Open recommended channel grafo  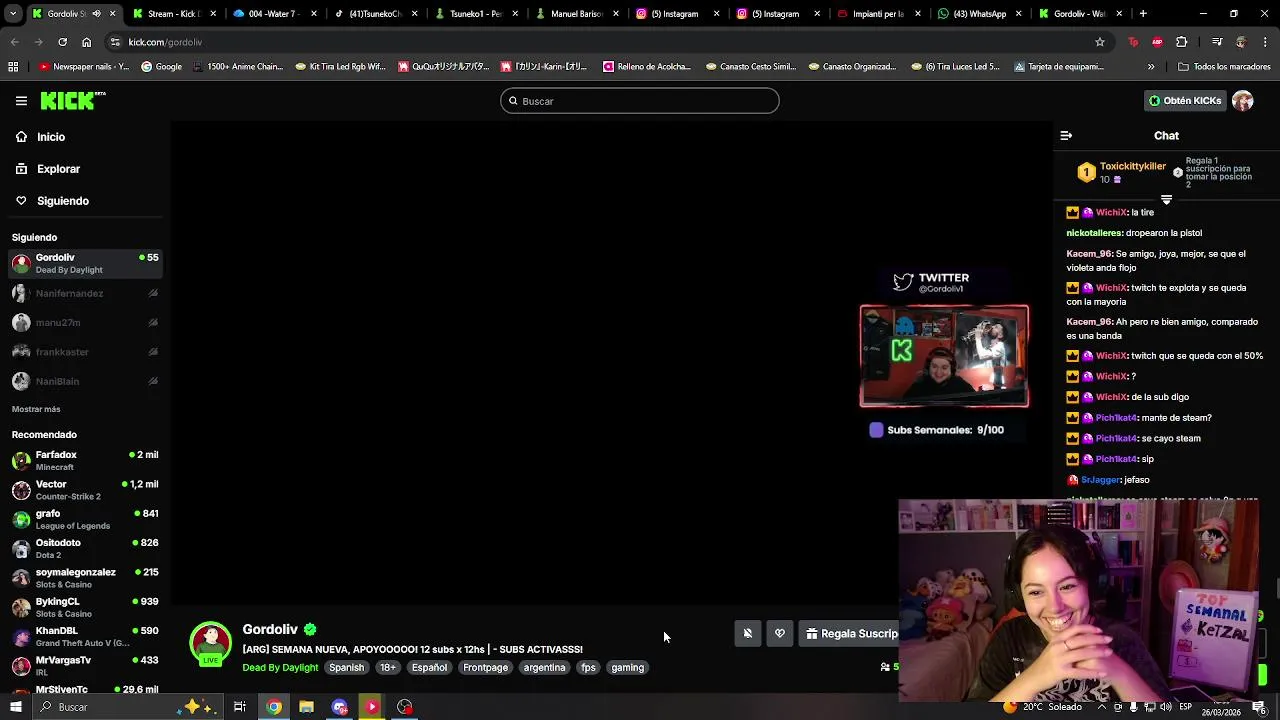[85, 519]
